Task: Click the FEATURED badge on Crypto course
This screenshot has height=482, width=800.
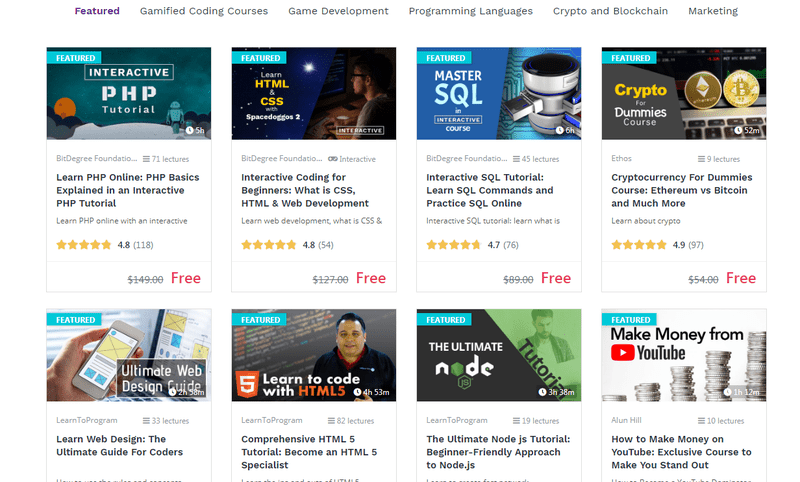Action: 630,58
